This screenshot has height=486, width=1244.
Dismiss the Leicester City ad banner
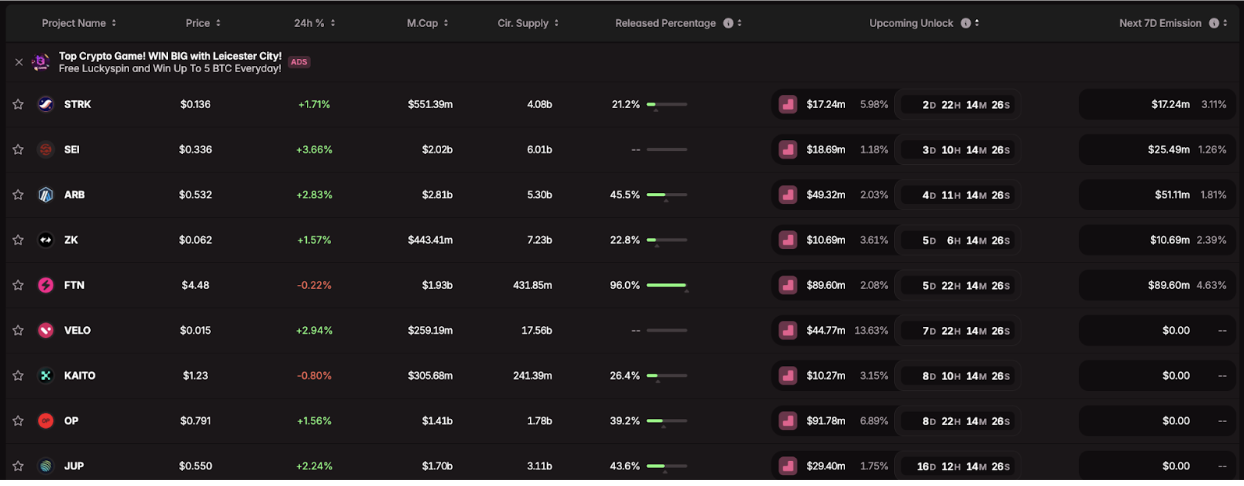18,62
